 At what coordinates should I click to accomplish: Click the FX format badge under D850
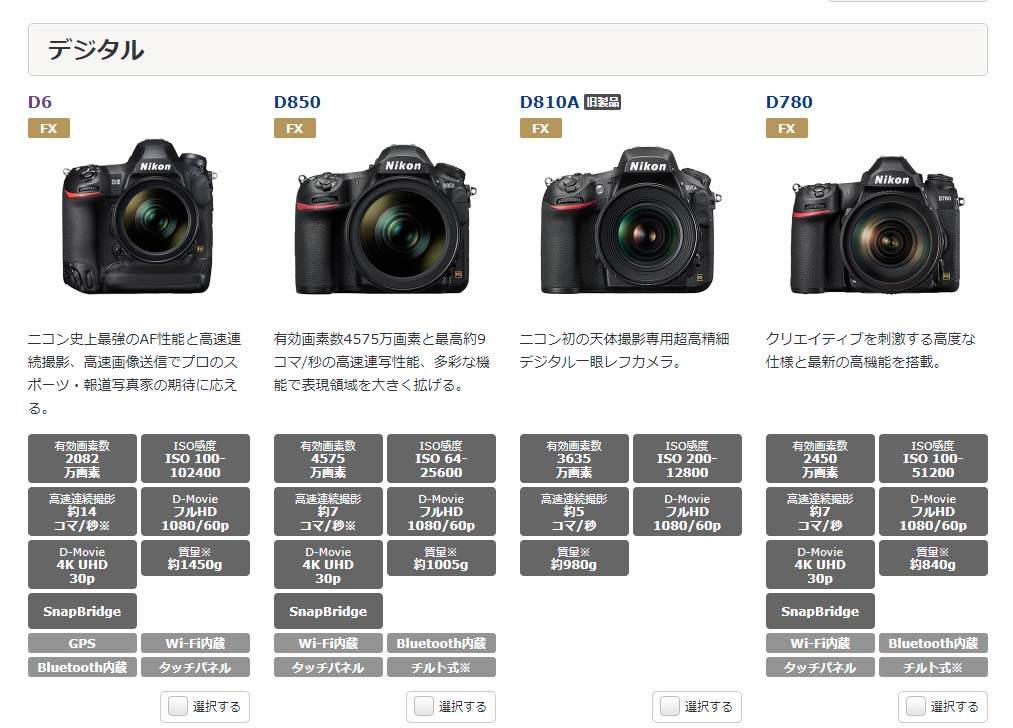pyautogui.click(x=295, y=128)
